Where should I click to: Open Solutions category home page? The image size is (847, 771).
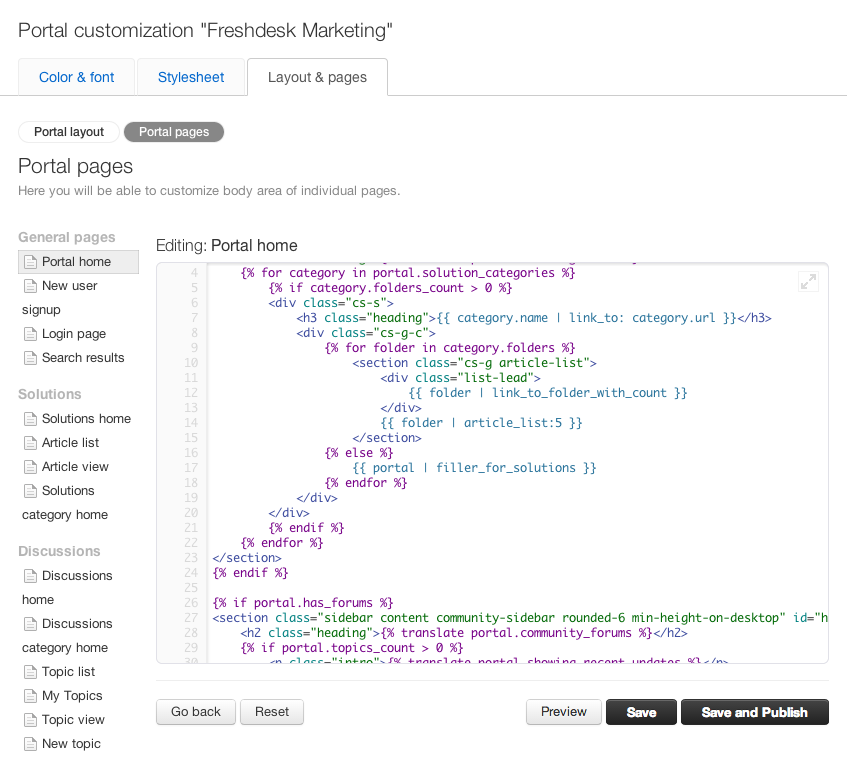tap(65, 502)
